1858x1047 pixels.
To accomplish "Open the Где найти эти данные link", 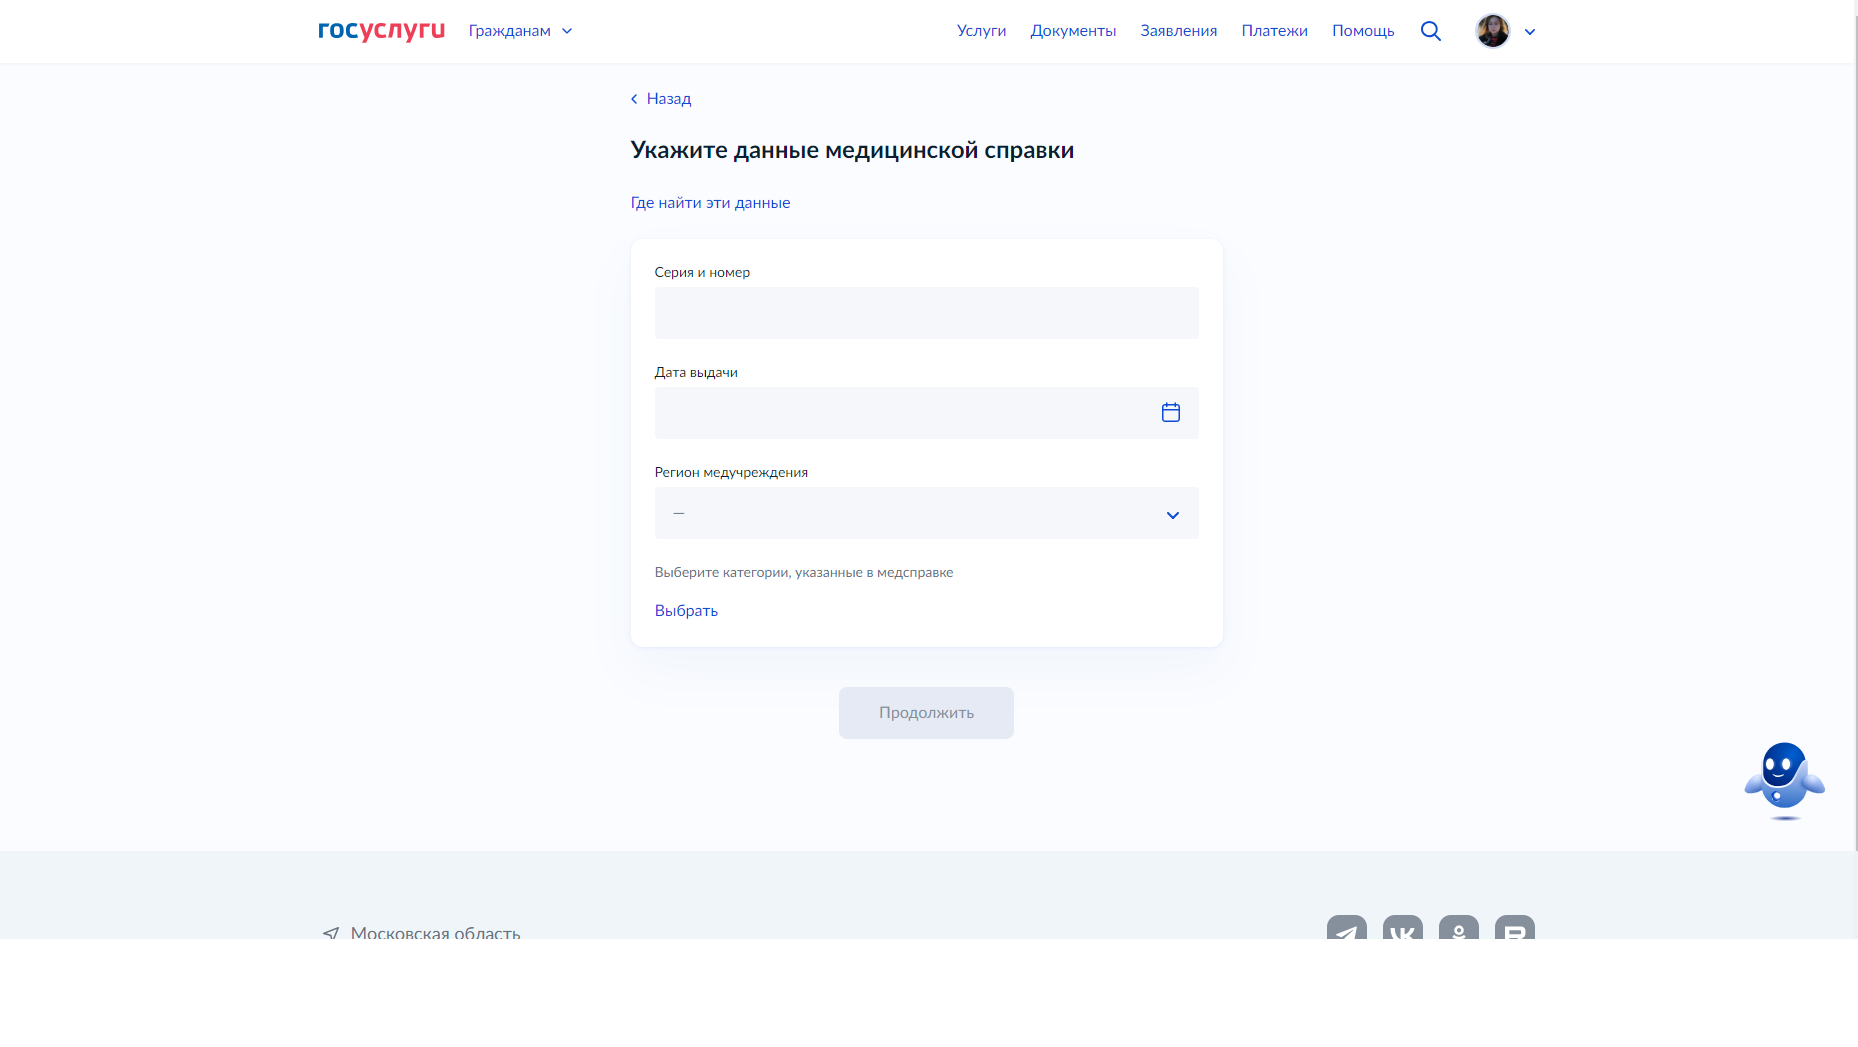I will point(710,203).
